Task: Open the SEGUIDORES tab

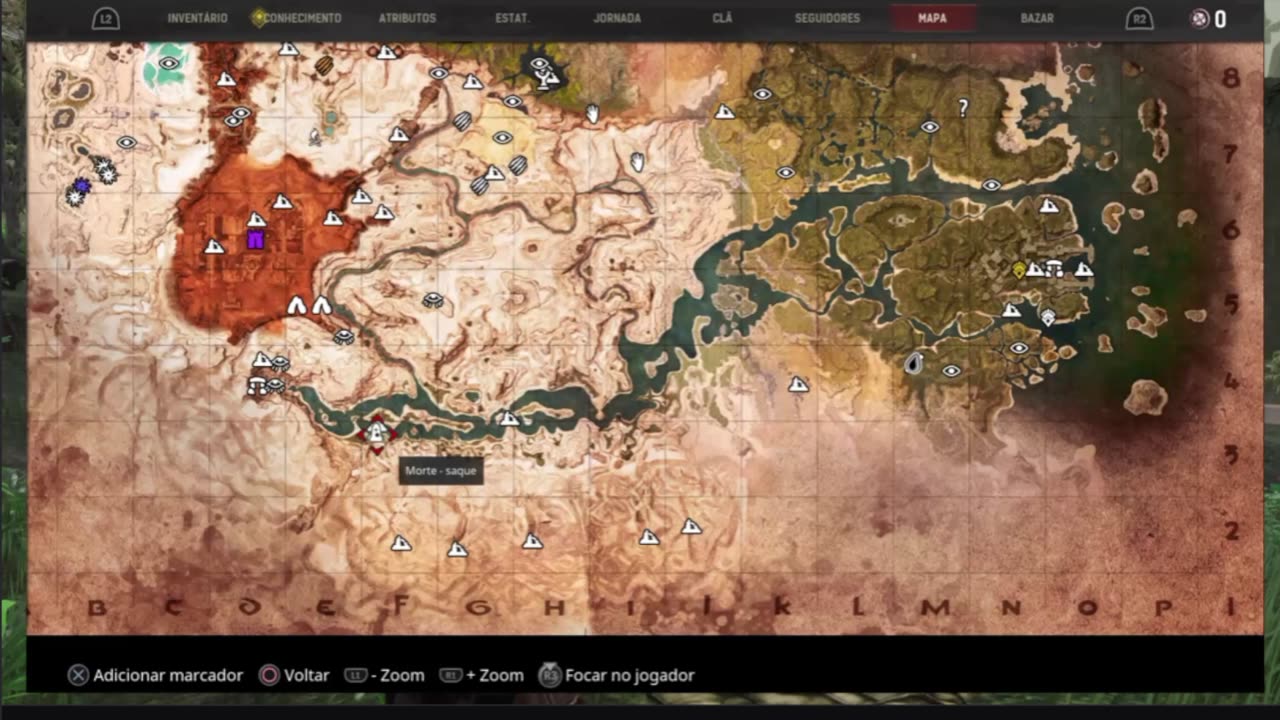Action: point(827,18)
